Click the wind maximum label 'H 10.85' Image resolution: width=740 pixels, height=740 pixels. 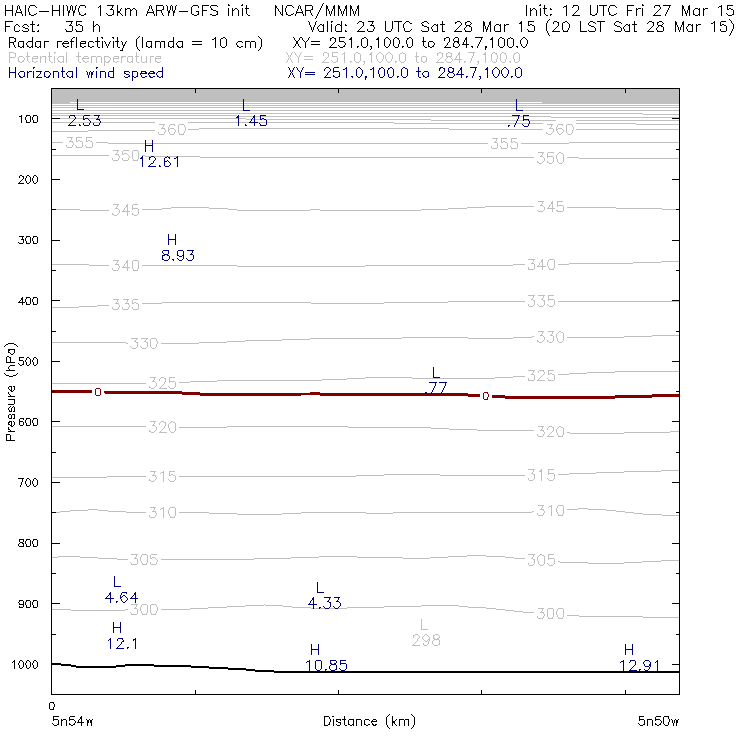[x=326, y=658]
